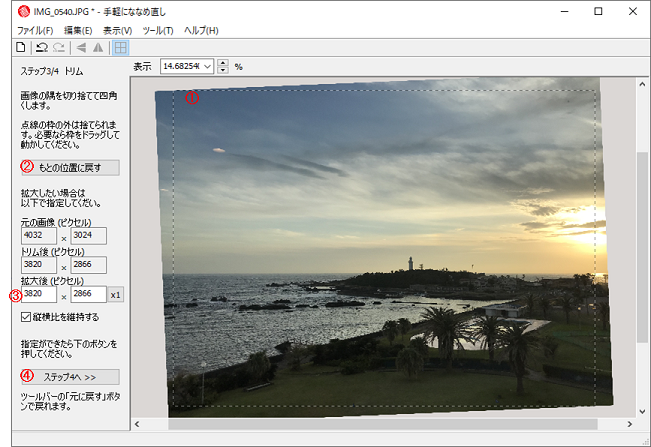
Task: Toggle the grid display toolbar icon
Action: point(120,47)
